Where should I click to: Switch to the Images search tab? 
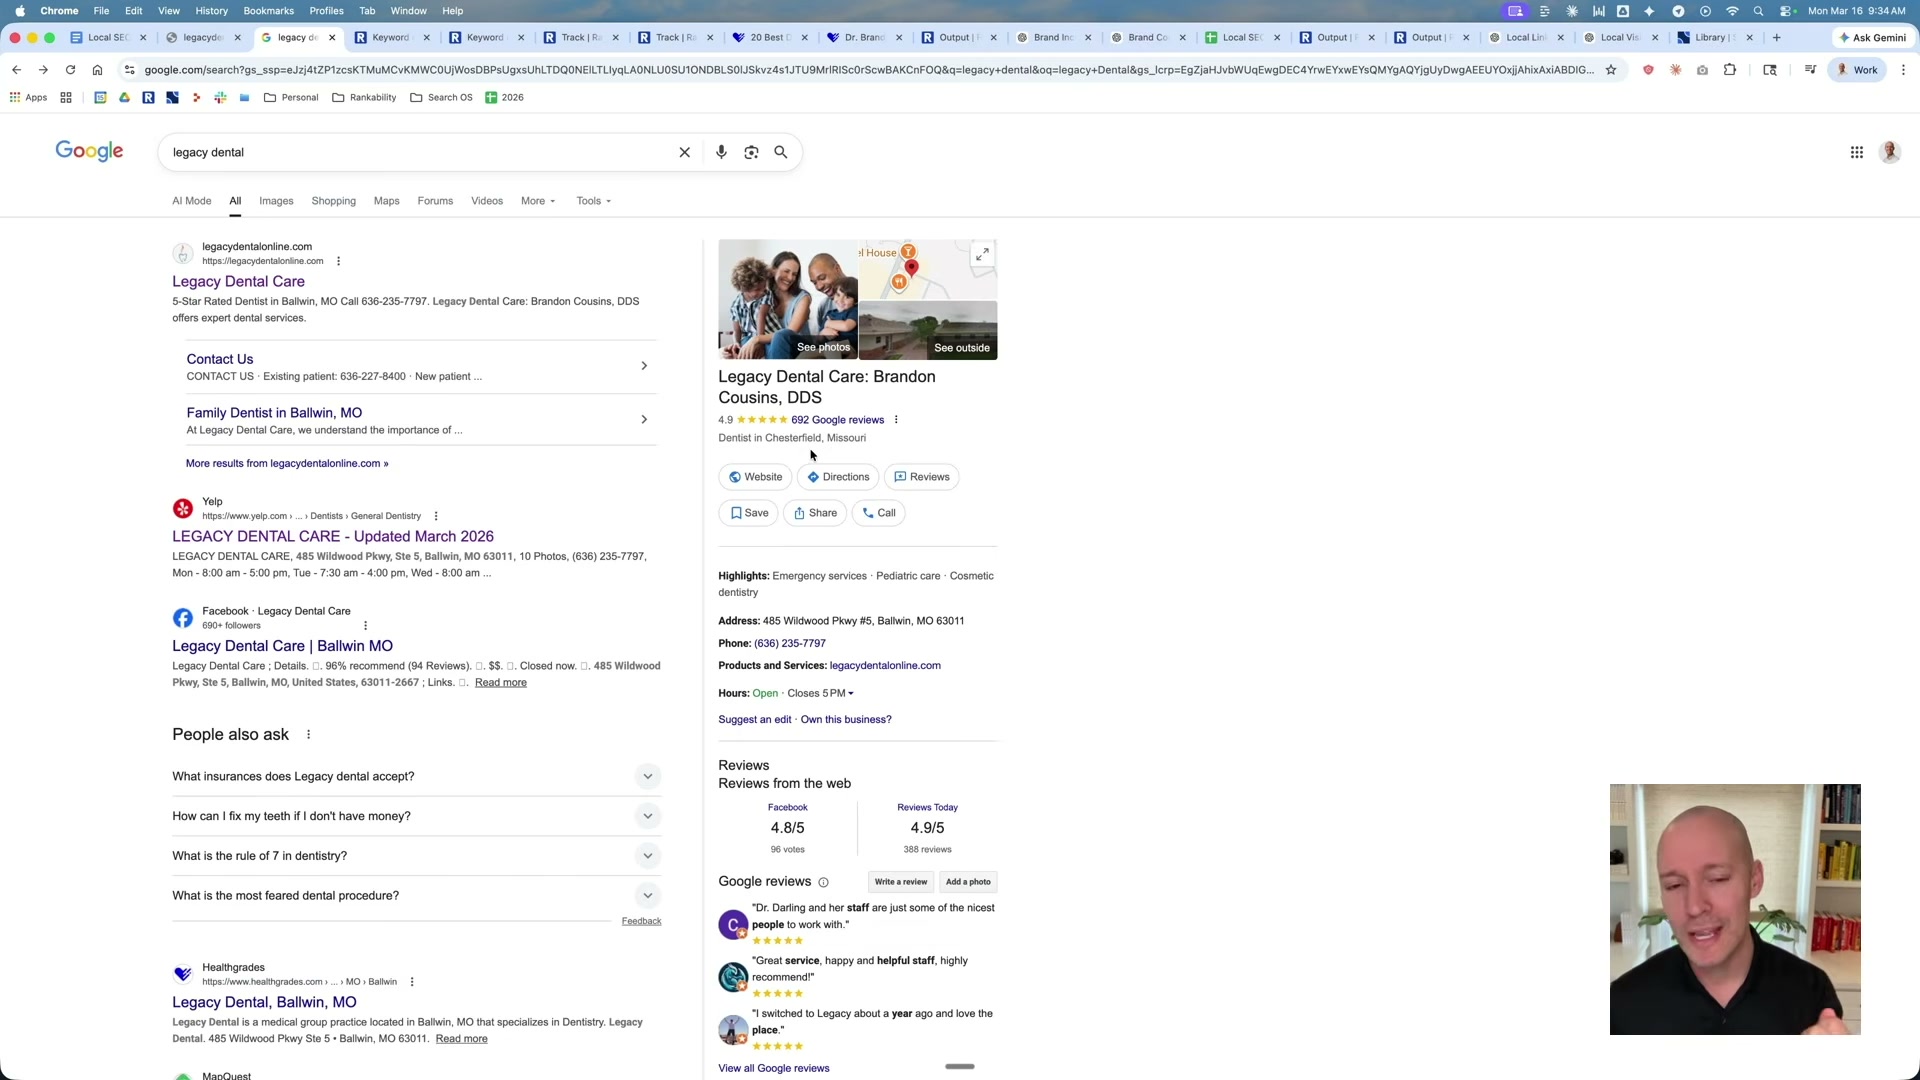point(276,201)
